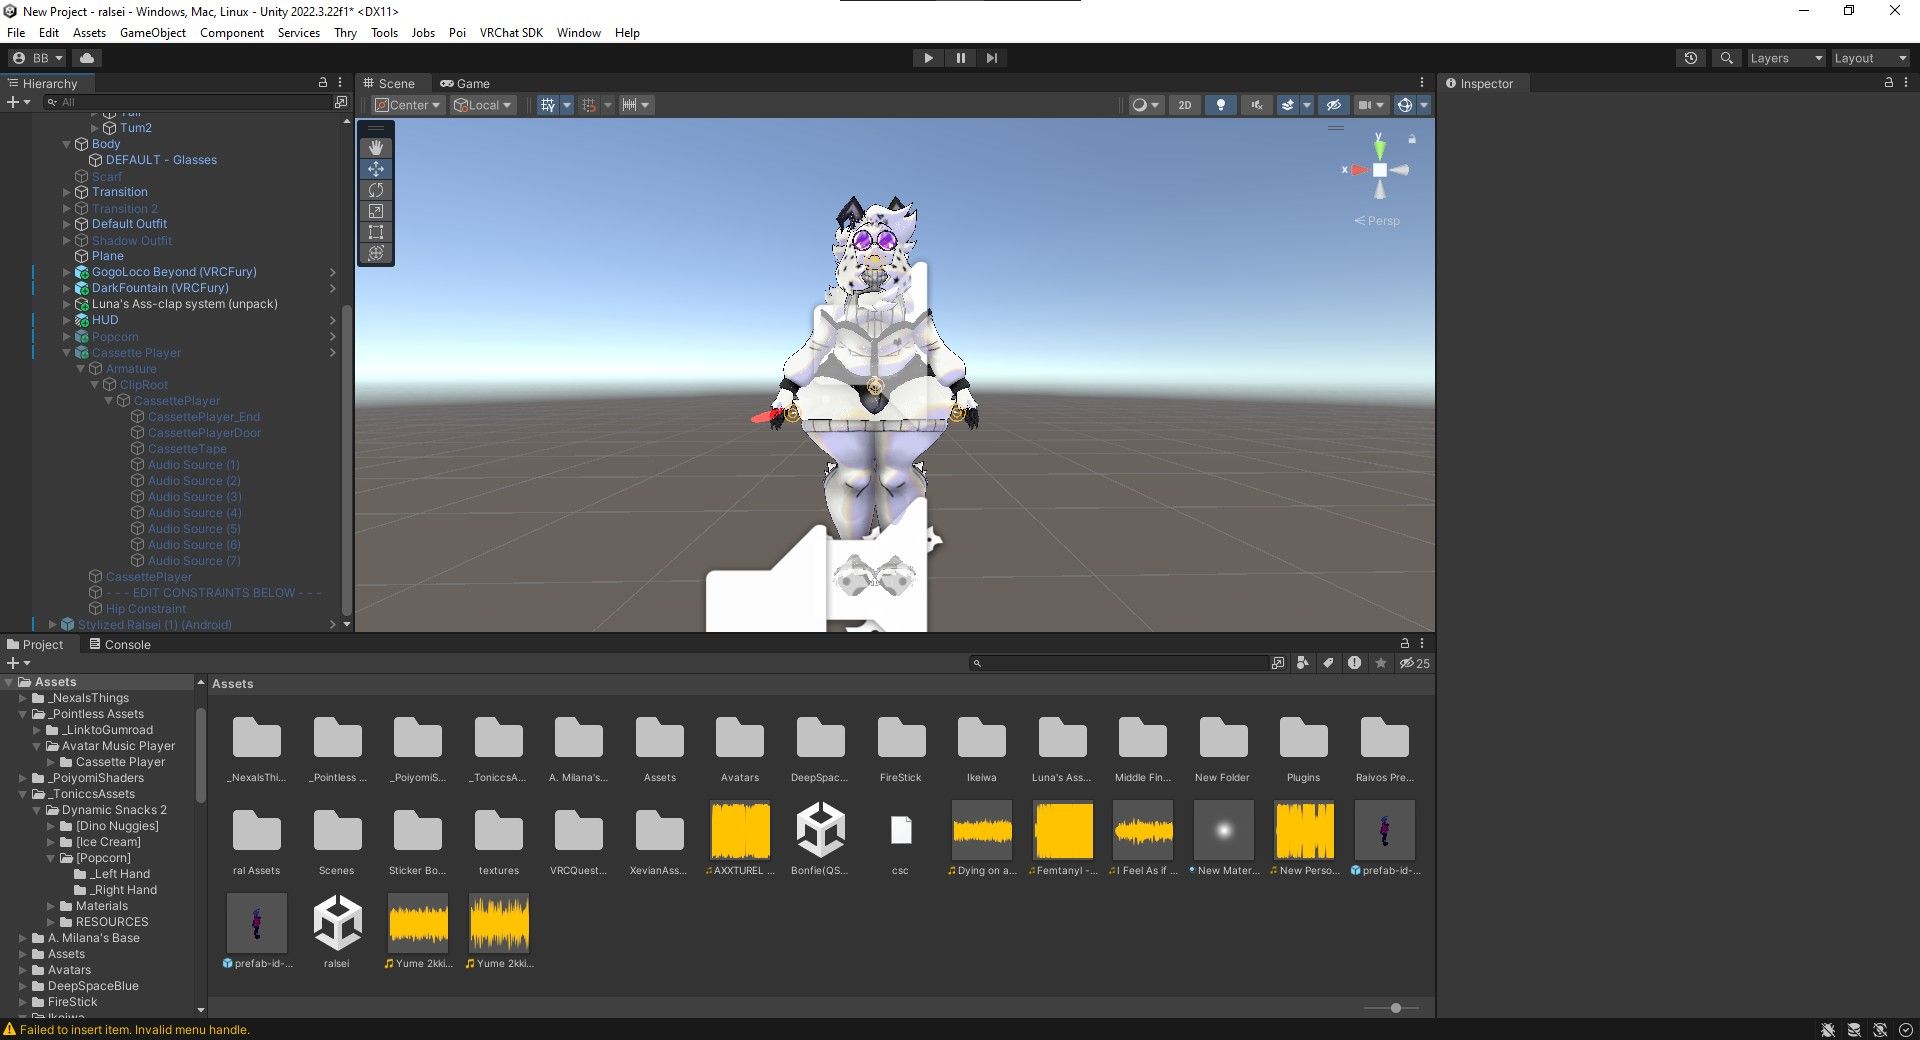Viewport: 1920px width, 1040px height.
Task: Toggle 2D view mode
Action: [1184, 105]
